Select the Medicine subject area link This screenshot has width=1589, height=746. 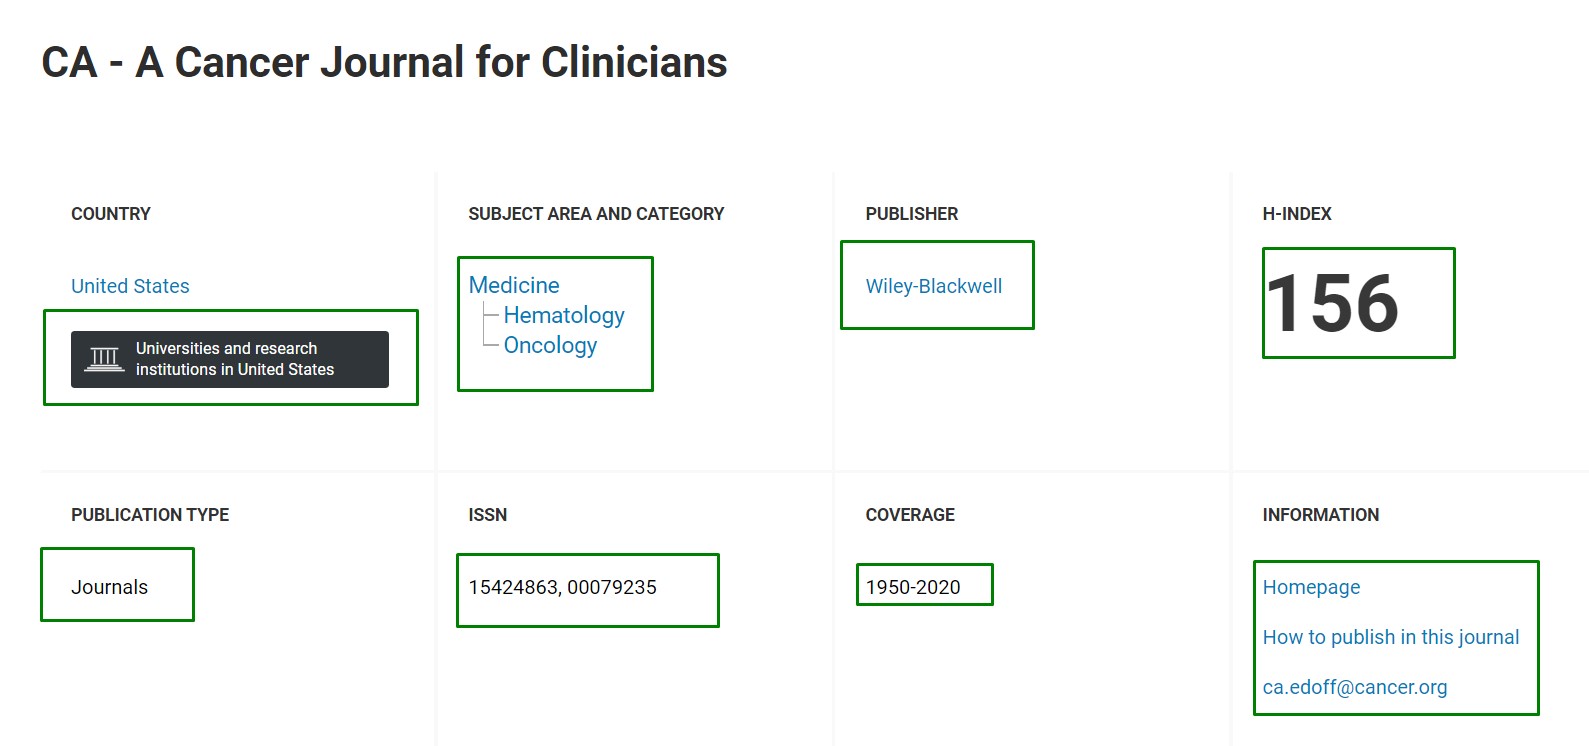tap(514, 285)
